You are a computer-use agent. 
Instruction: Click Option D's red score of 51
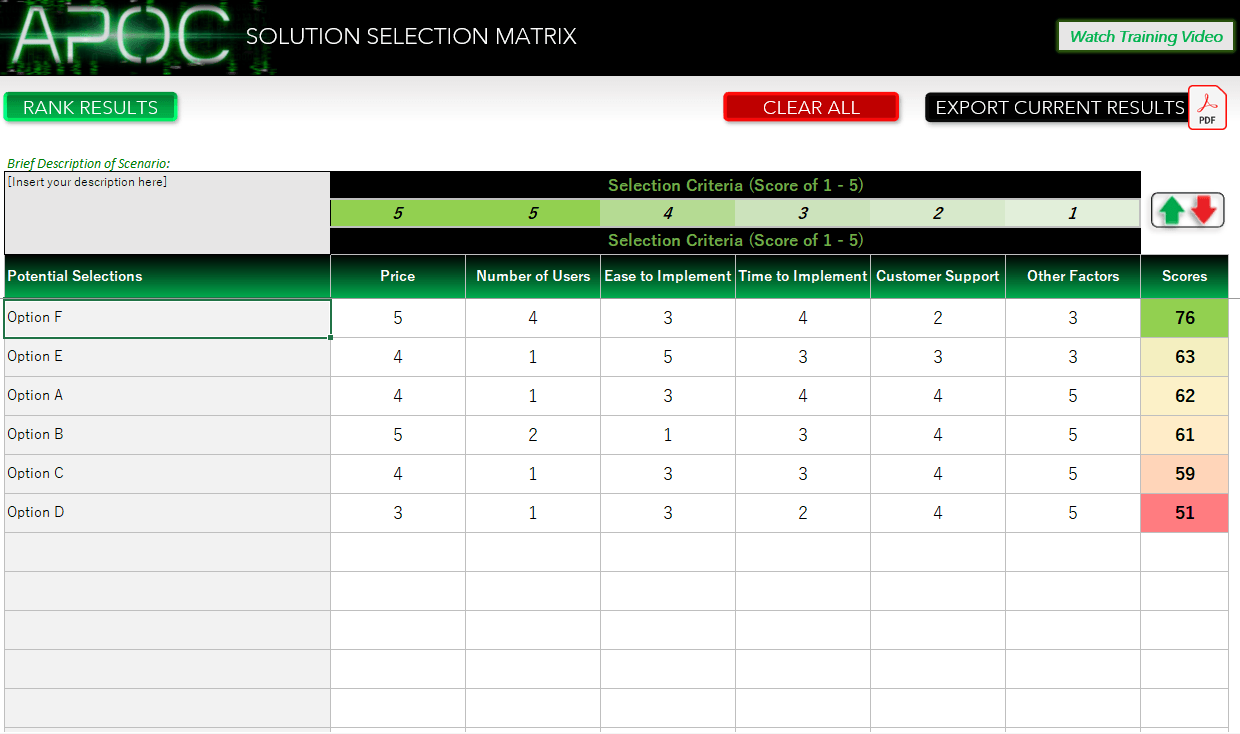[x=1184, y=512]
